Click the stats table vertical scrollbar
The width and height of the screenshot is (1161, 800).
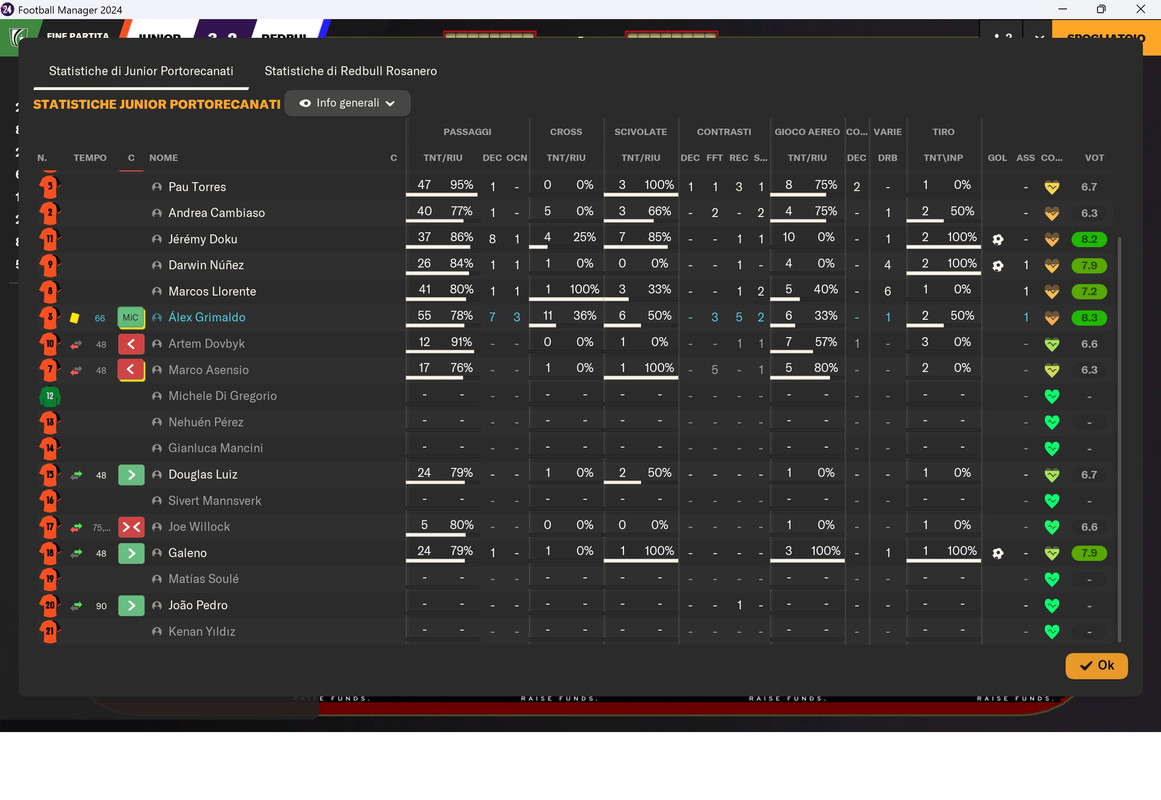click(x=1119, y=439)
